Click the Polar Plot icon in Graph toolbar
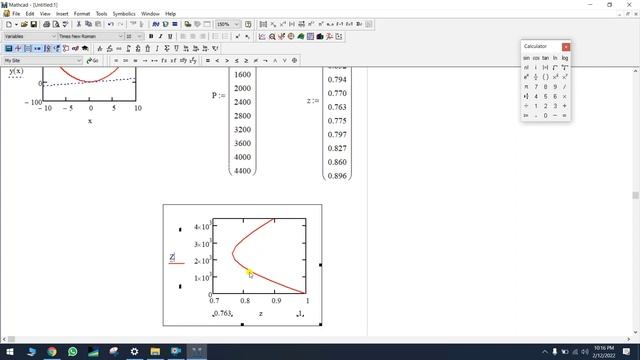The height and width of the screenshot is (360, 640). (x=291, y=37)
